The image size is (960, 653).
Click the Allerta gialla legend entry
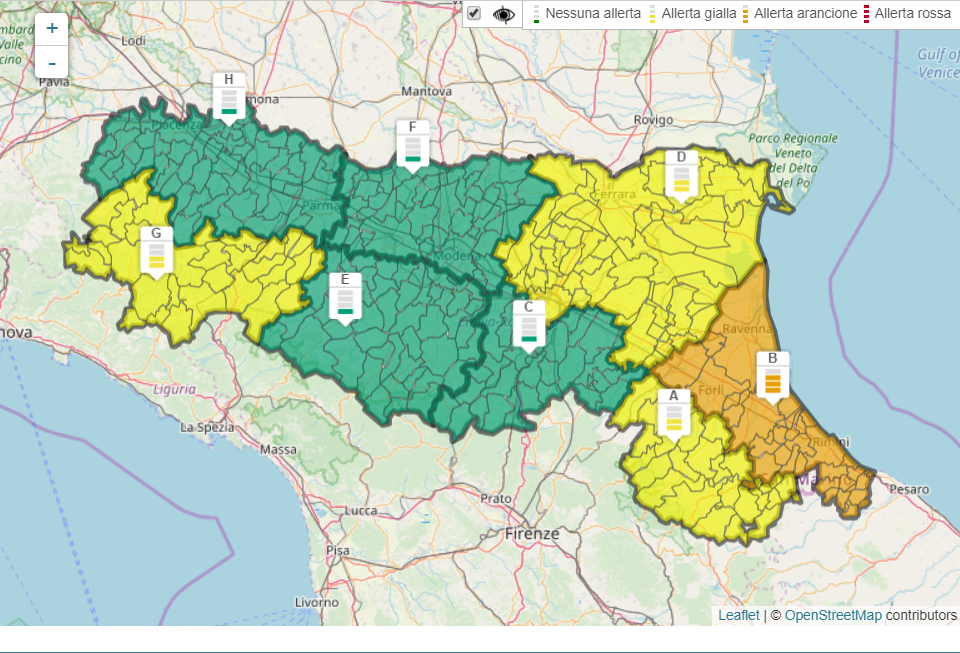pyautogui.click(x=694, y=14)
